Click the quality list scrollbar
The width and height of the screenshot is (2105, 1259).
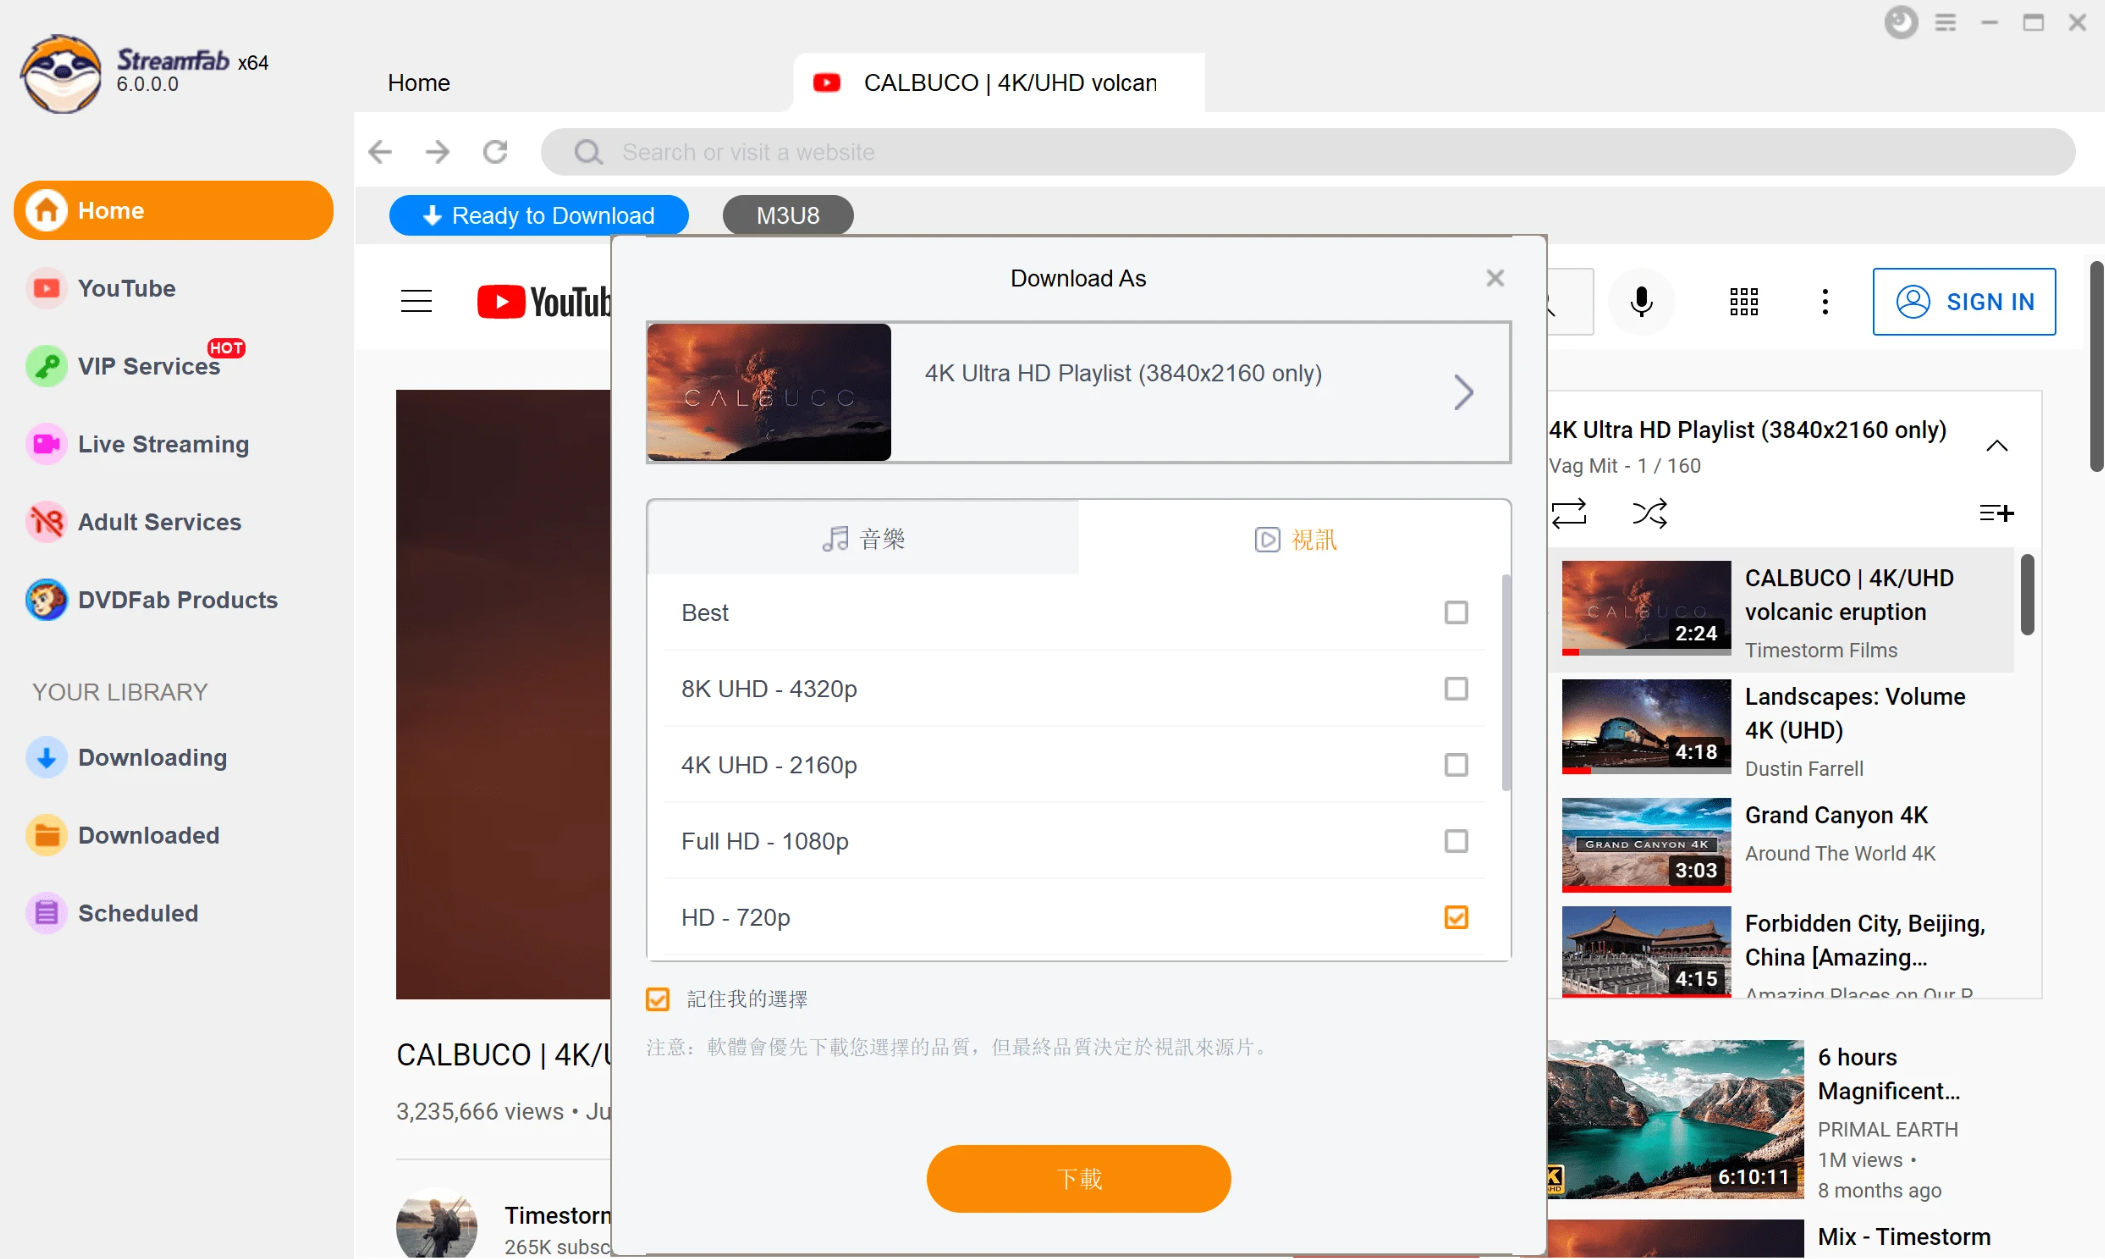tap(1505, 682)
